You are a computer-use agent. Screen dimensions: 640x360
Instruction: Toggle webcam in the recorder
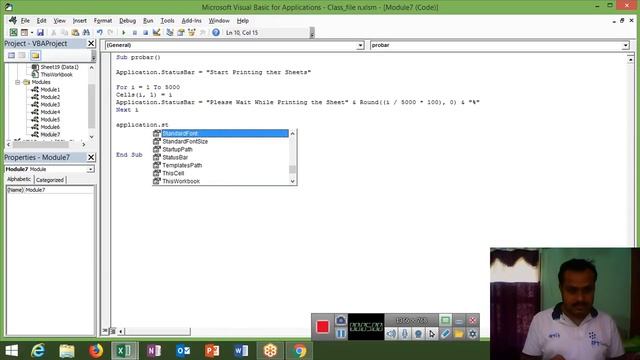(418, 333)
